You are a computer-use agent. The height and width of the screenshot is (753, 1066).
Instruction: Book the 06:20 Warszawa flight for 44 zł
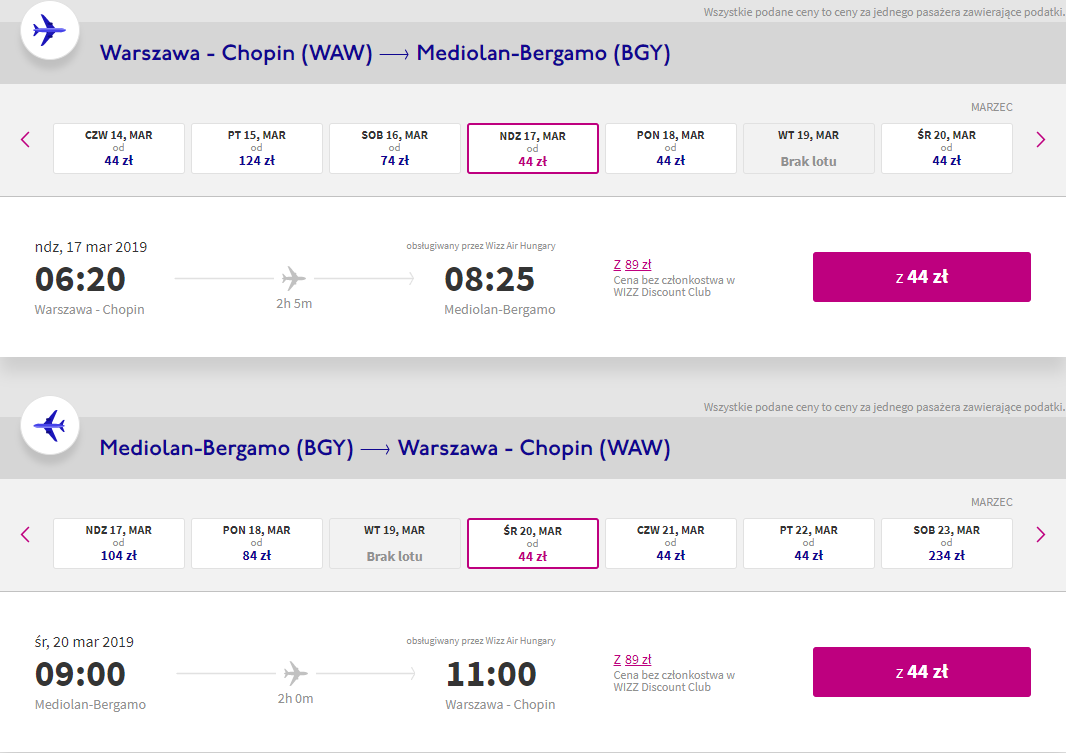(921, 277)
